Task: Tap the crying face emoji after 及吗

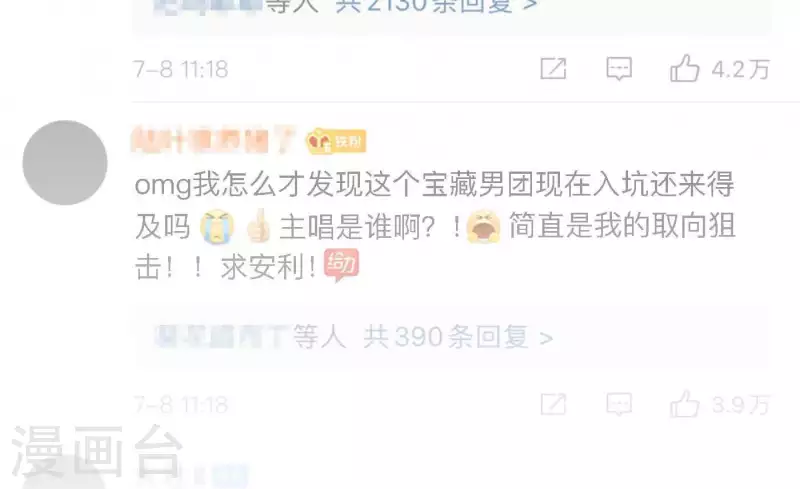Action: [217, 226]
